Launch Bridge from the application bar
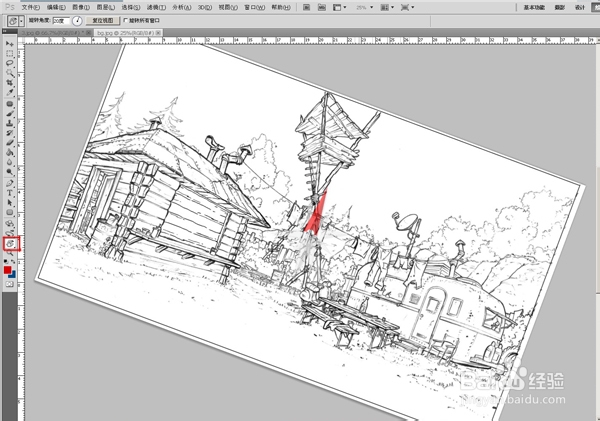The image size is (600, 421). (x=306, y=7)
